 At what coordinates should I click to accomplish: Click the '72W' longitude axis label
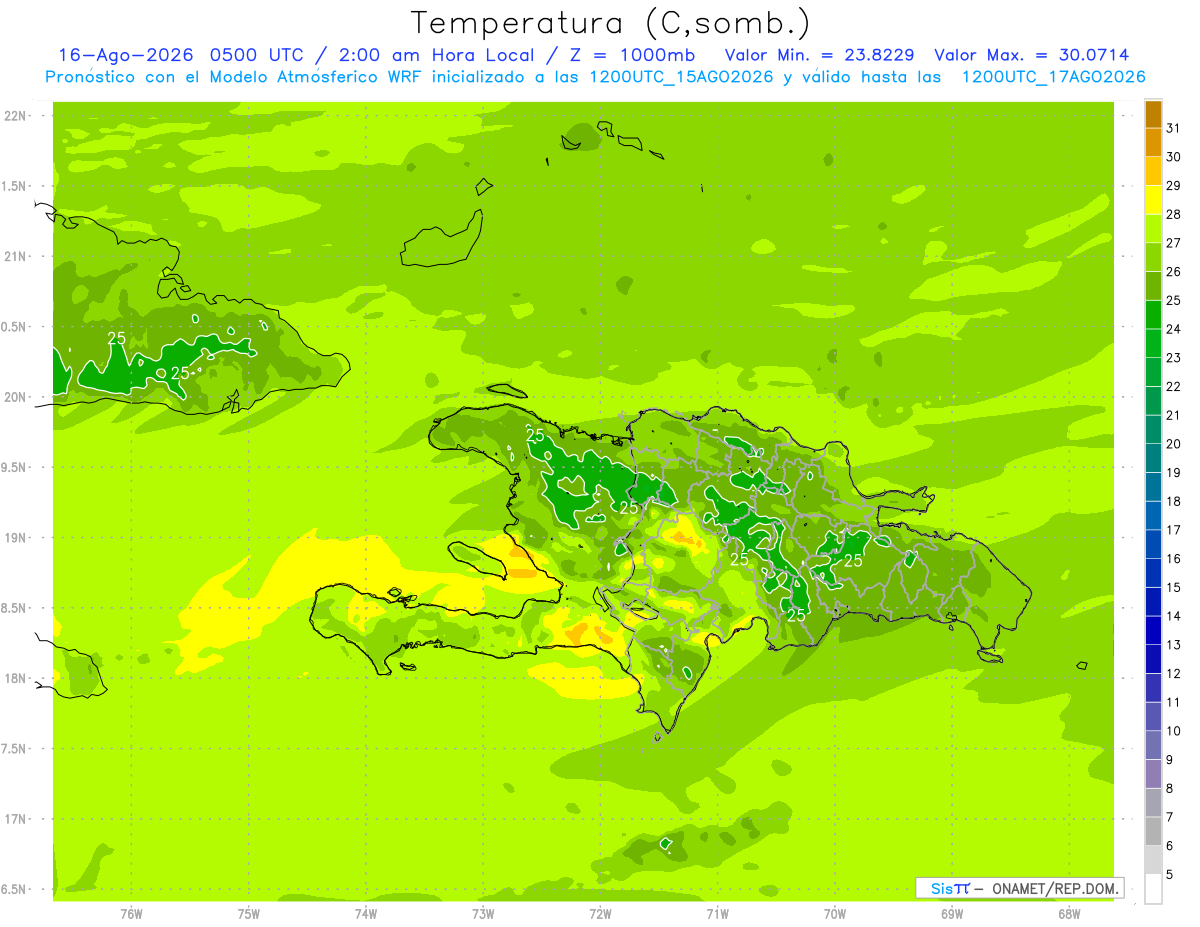pyautogui.click(x=600, y=914)
